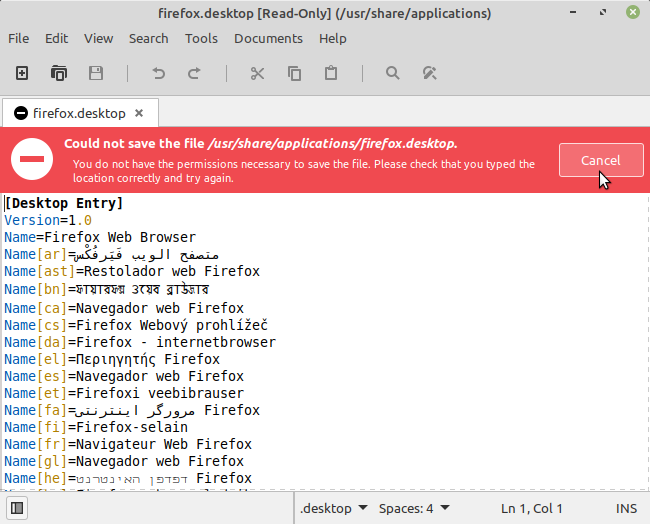This screenshot has height=524, width=650.
Task: Click the Version=1.0 line
Action: (48, 221)
